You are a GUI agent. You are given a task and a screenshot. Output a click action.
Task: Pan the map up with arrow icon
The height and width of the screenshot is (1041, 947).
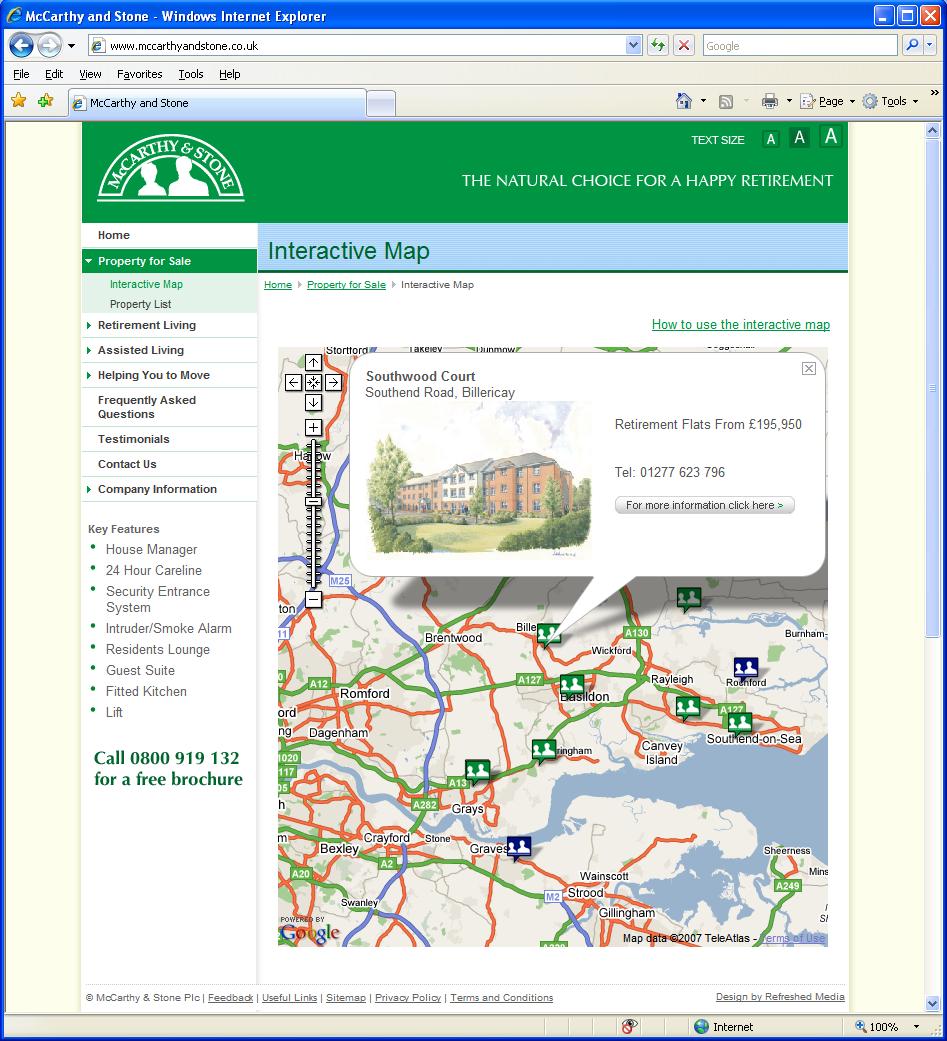pyautogui.click(x=313, y=362)
